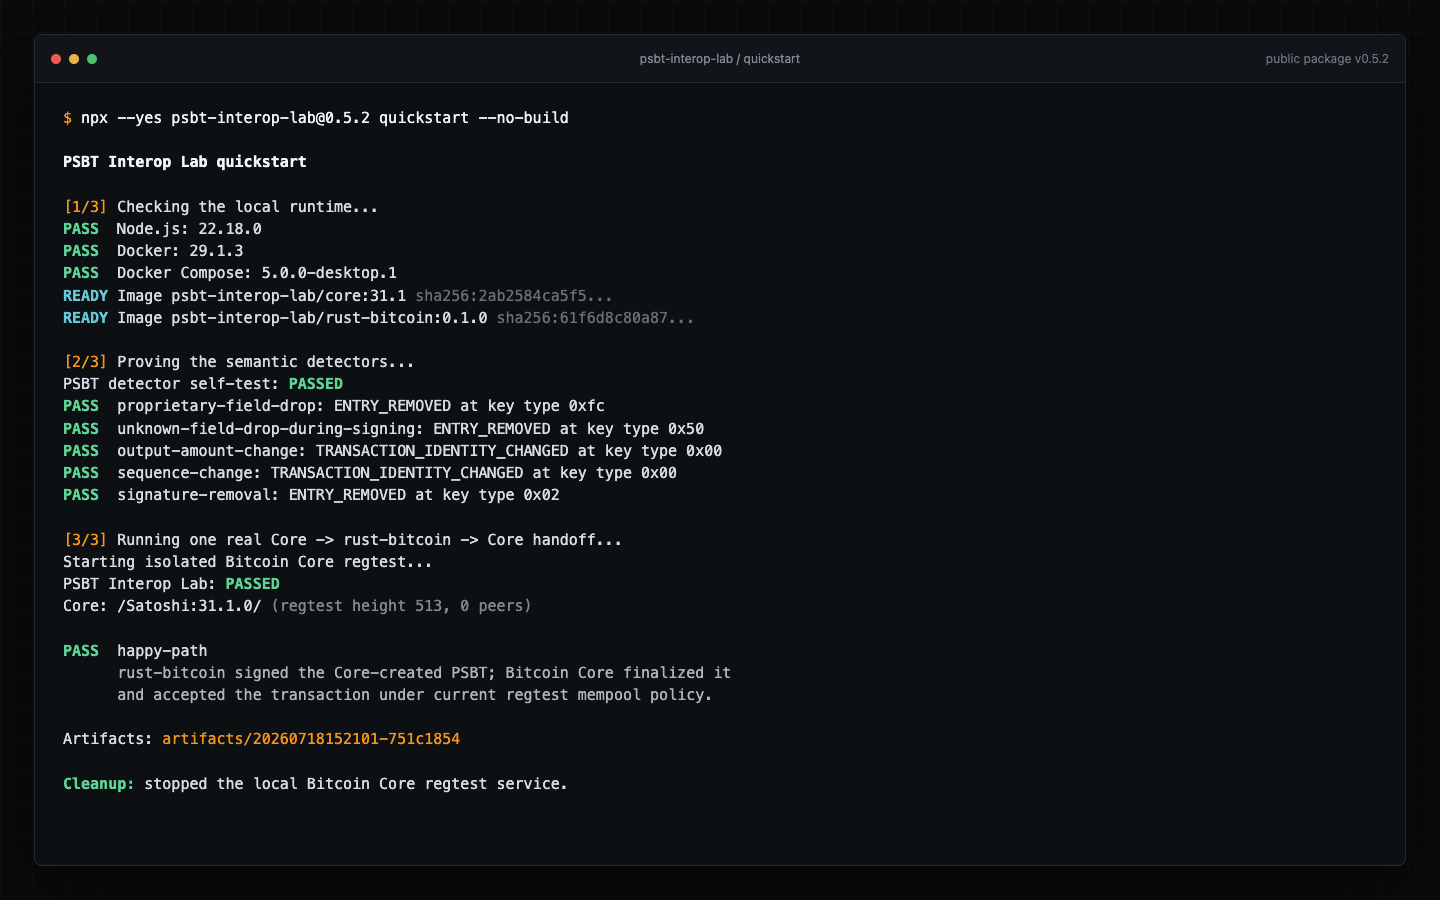Click the [3/3] Running one real Core handoff line
This screenshot has width=1440, height=900.
[343, 540]
